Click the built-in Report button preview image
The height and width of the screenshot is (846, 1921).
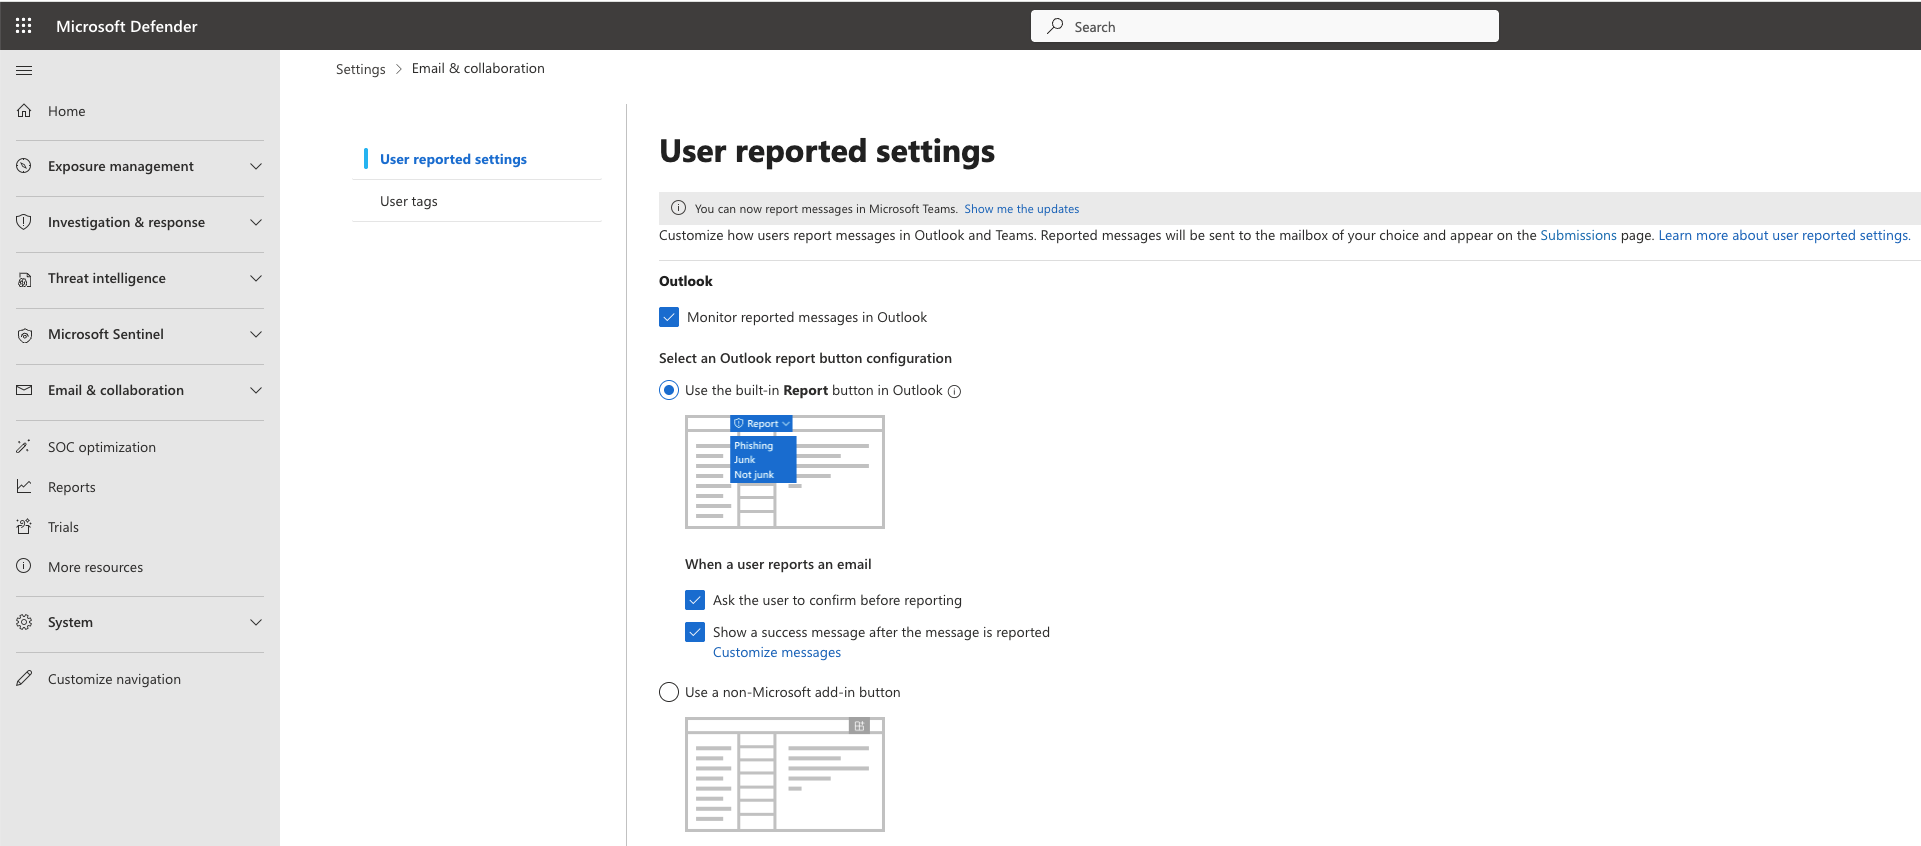tap(785, 472)
